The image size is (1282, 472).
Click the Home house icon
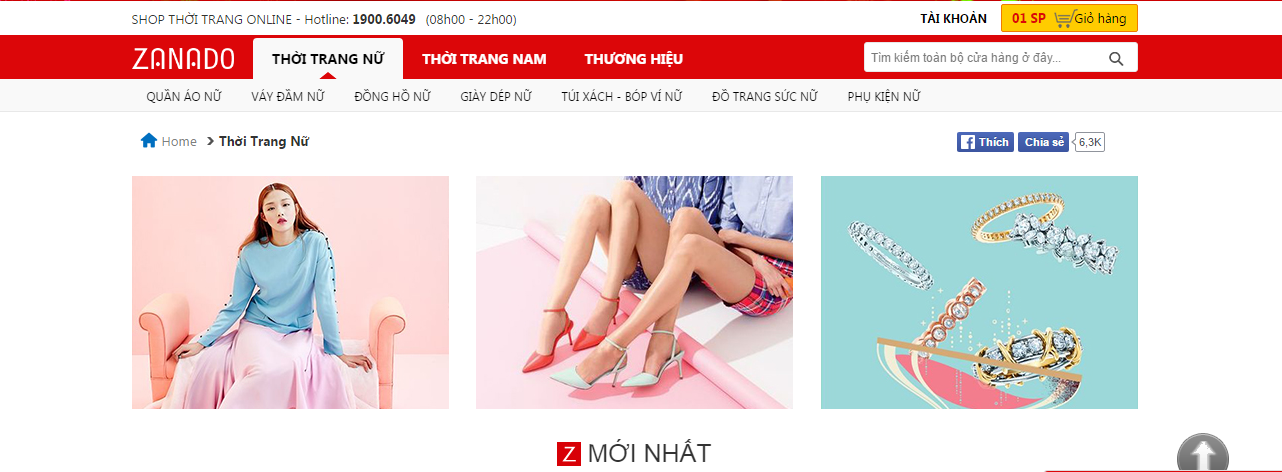tap(149, 141)
